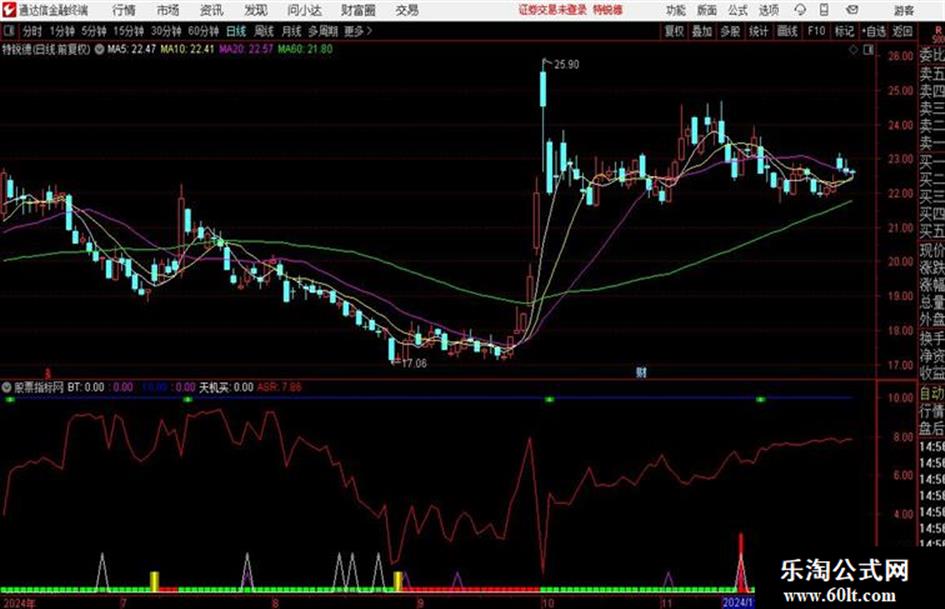Image resolution: width=945 pixels, height=609 pixels.
Task: Open the F10 company info button
Action: pos(816,31)
